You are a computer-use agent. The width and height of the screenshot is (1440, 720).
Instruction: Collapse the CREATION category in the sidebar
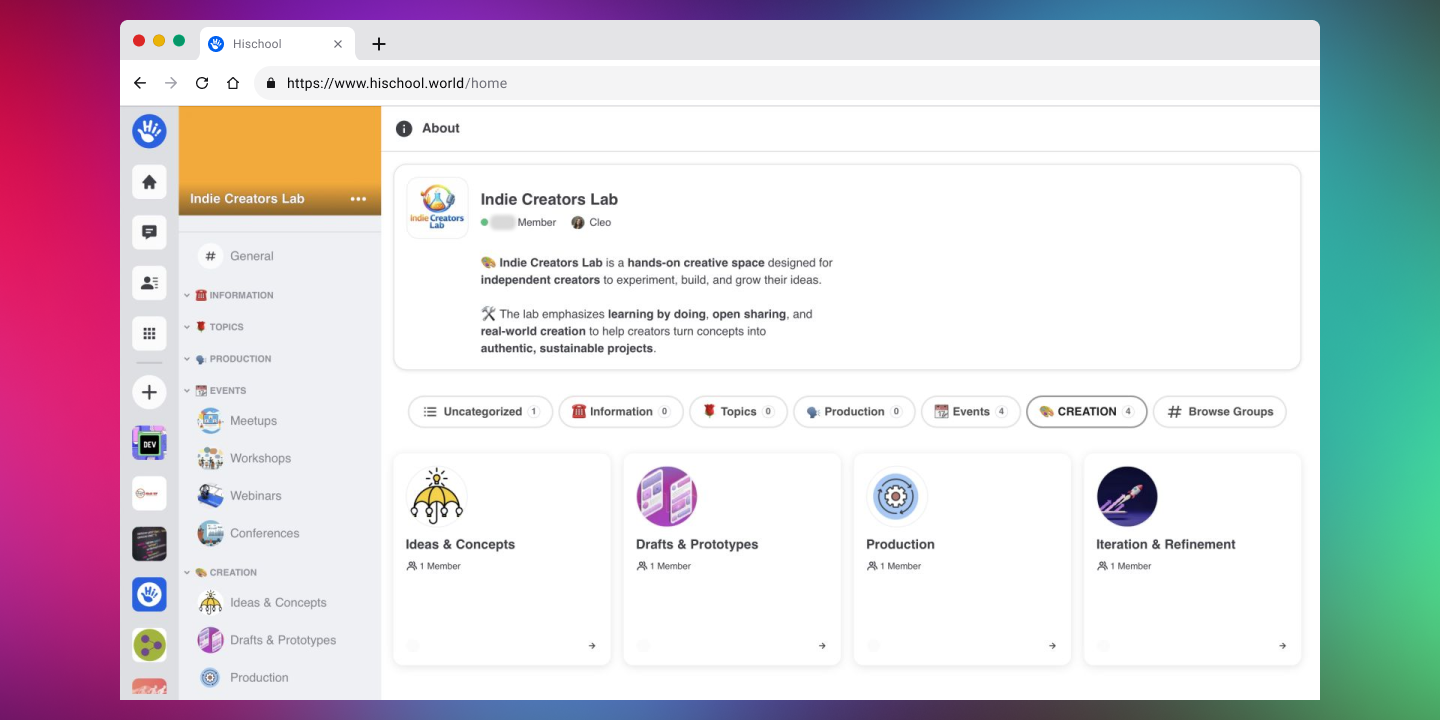(187, 573)
